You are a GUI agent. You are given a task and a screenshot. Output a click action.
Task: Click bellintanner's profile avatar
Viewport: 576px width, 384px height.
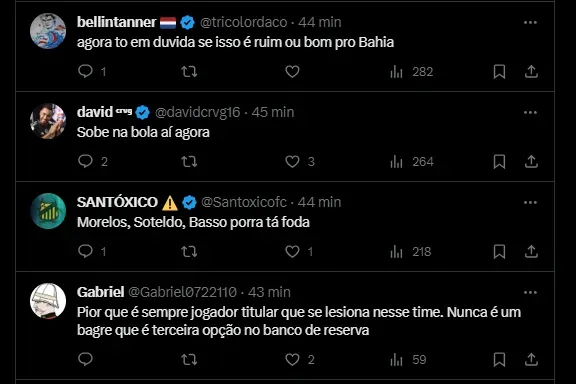(x=48, y=31)
